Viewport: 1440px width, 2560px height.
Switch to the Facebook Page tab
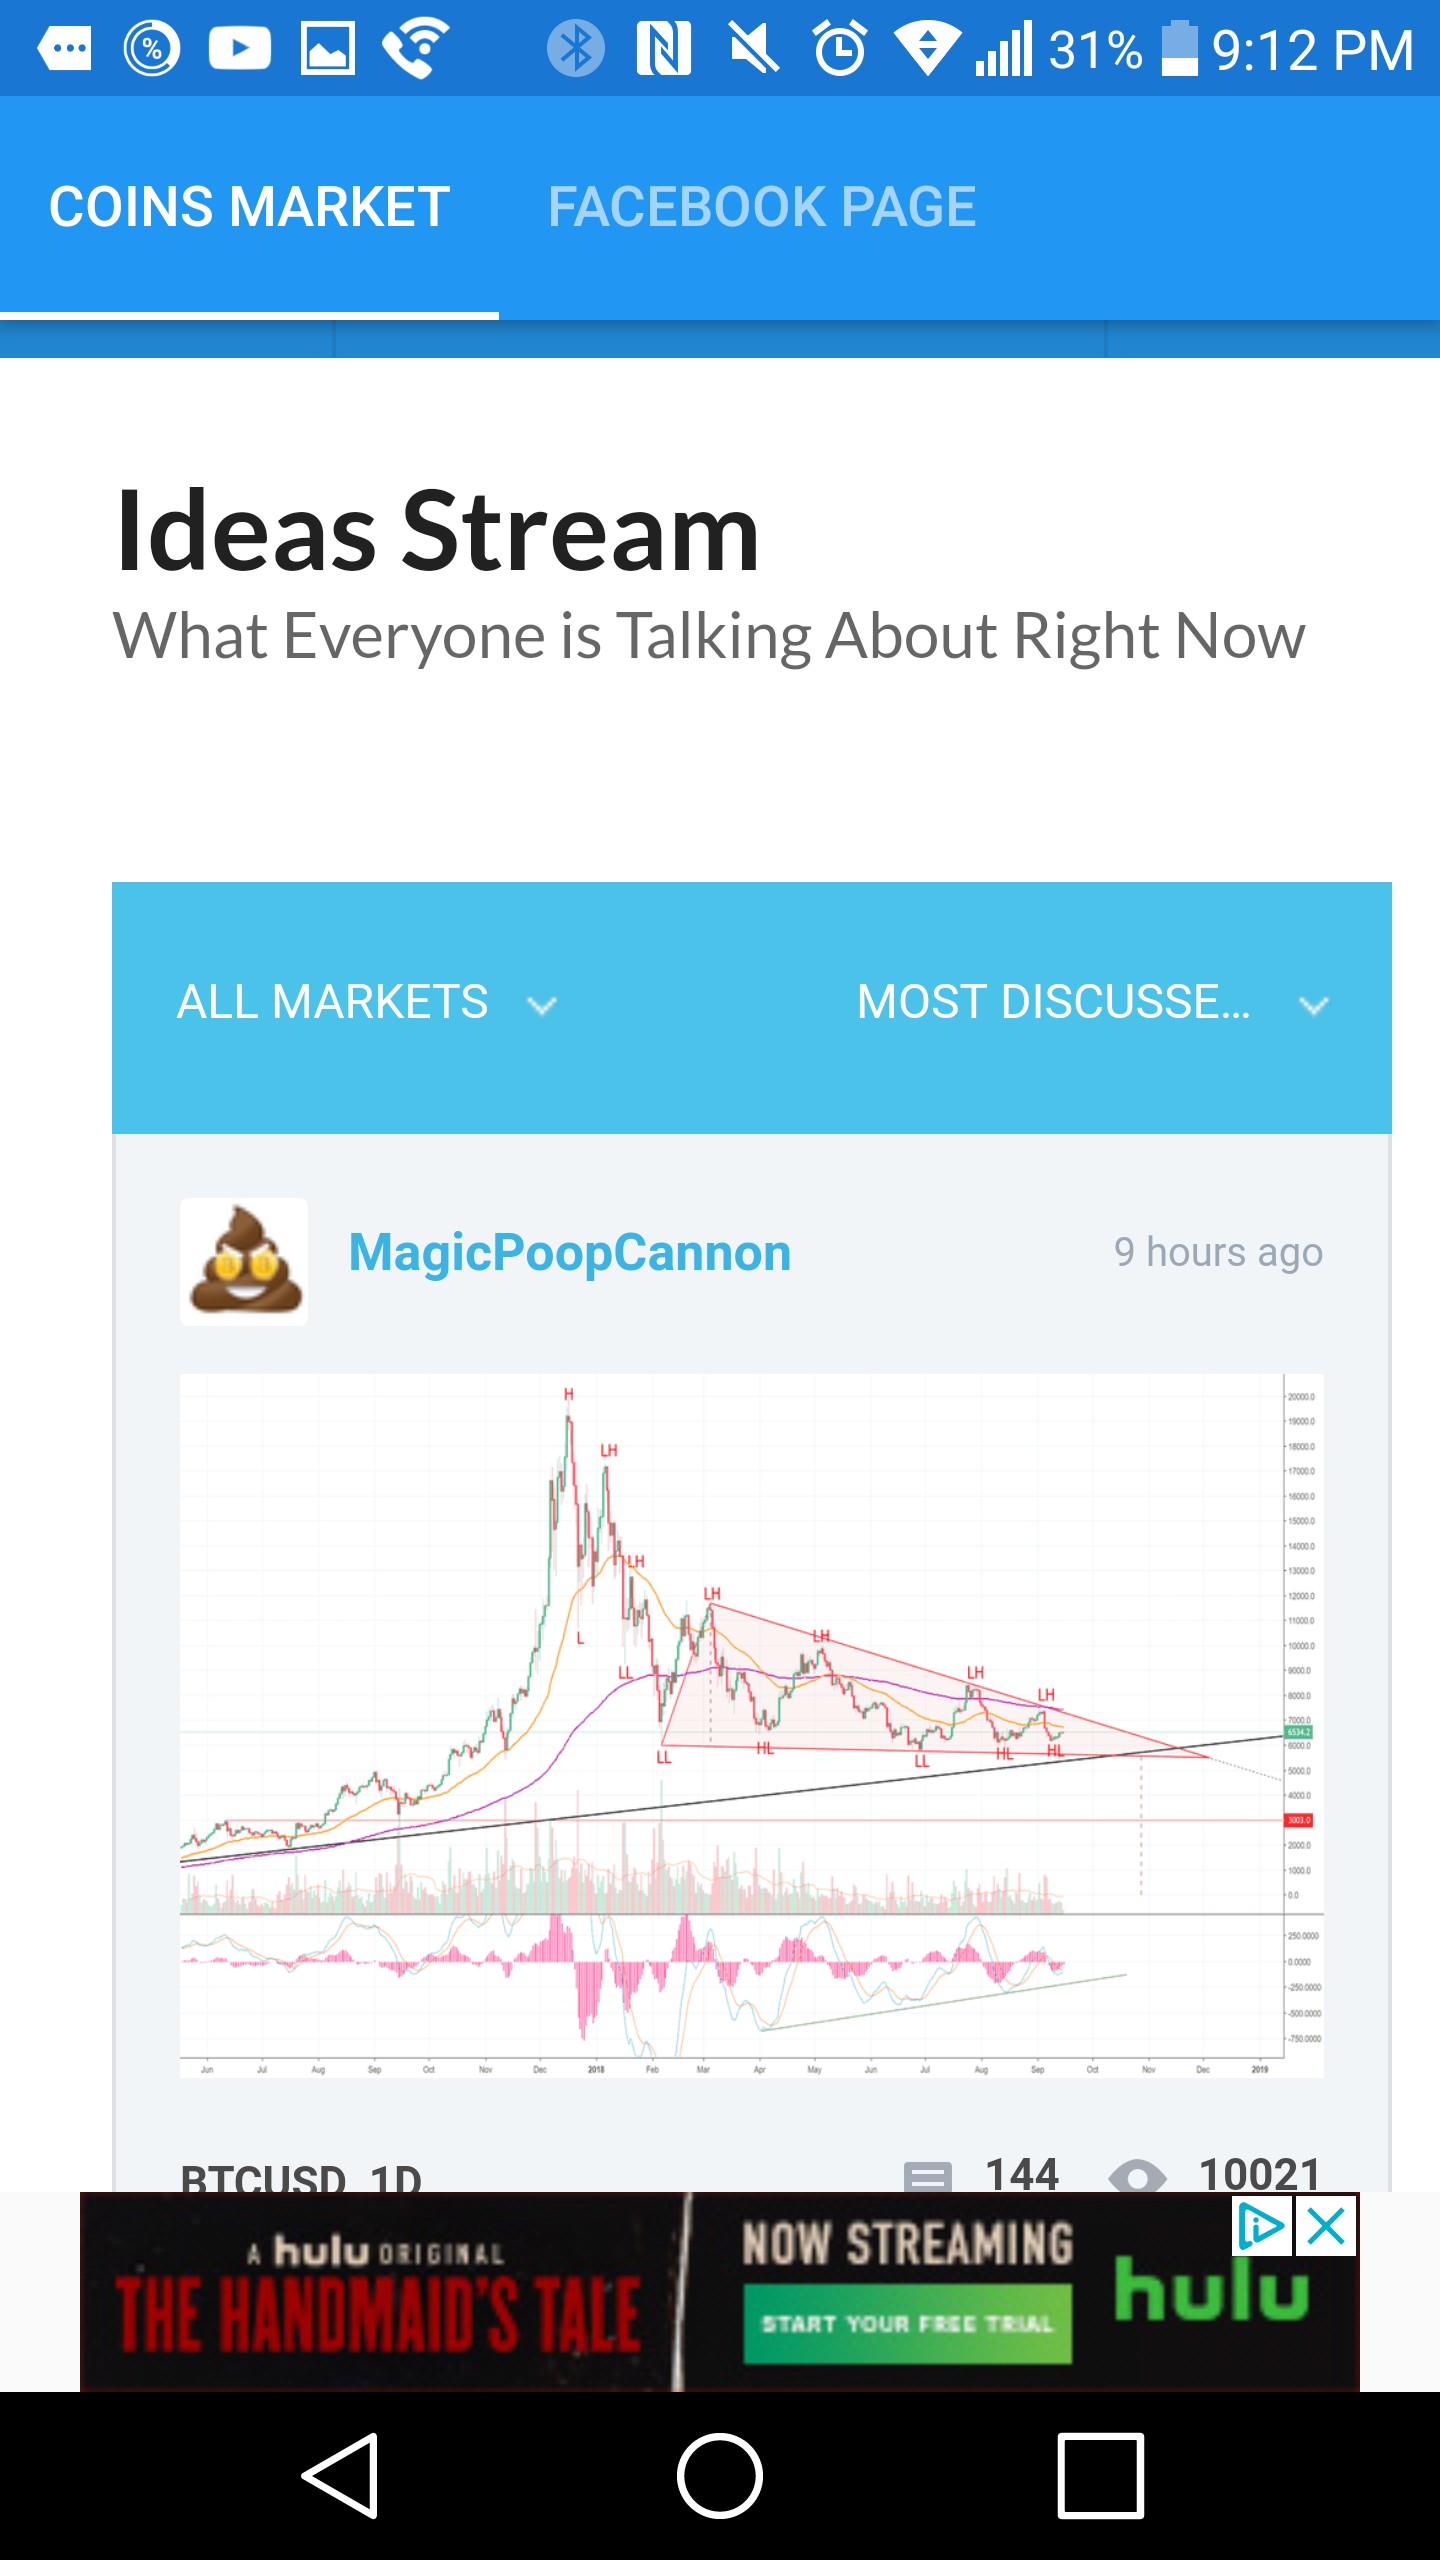point(761,207)
